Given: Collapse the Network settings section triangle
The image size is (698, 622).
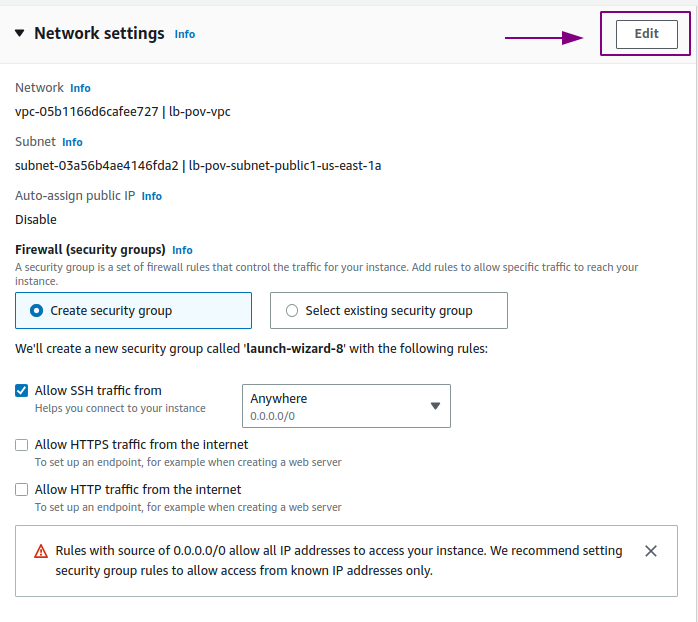Looking at the screenshot, I should (x=20, y=33).
